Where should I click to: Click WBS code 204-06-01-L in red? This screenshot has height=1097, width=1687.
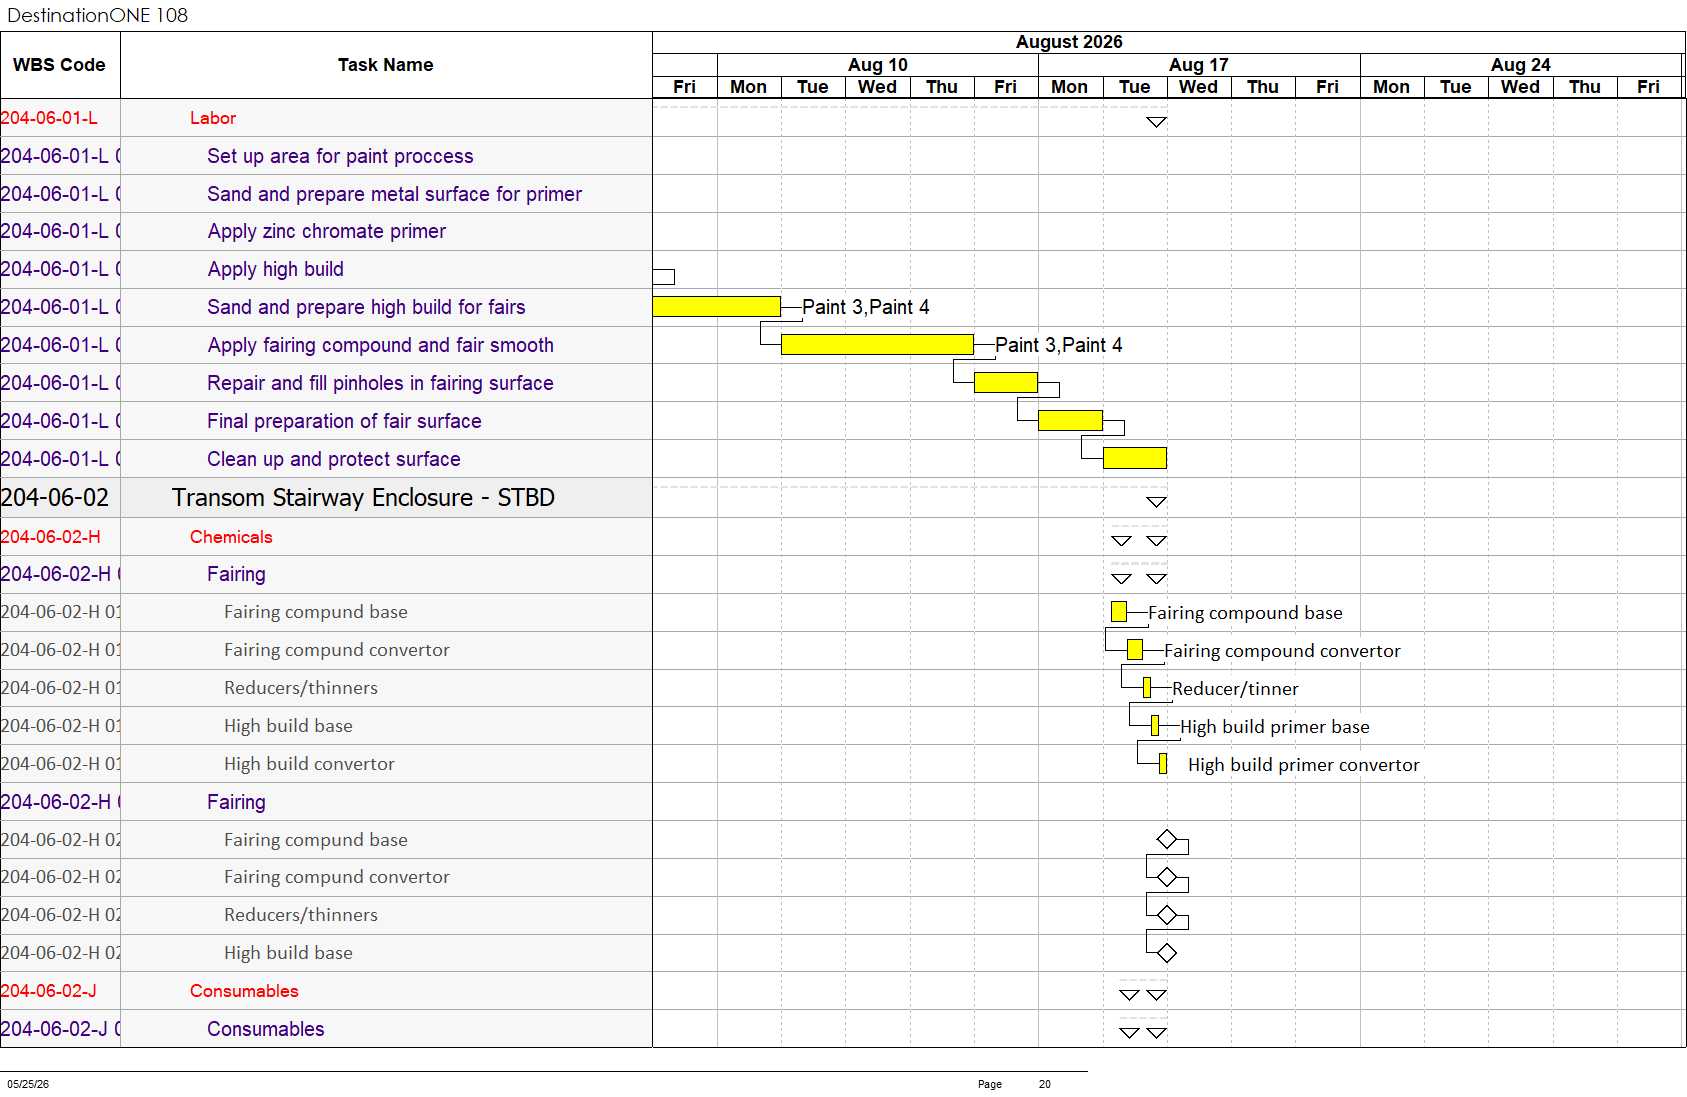(x=49, y=118)
